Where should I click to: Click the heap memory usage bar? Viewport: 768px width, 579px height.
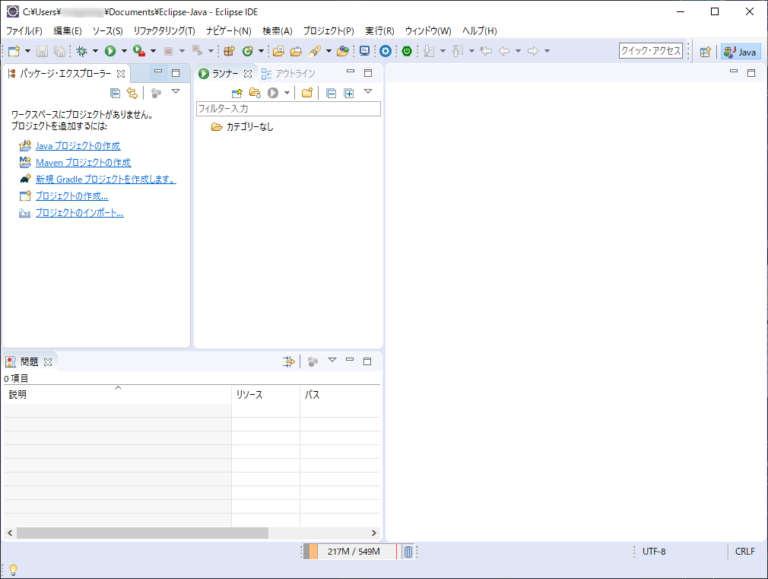pyautogui.click(x=350, y=551)
